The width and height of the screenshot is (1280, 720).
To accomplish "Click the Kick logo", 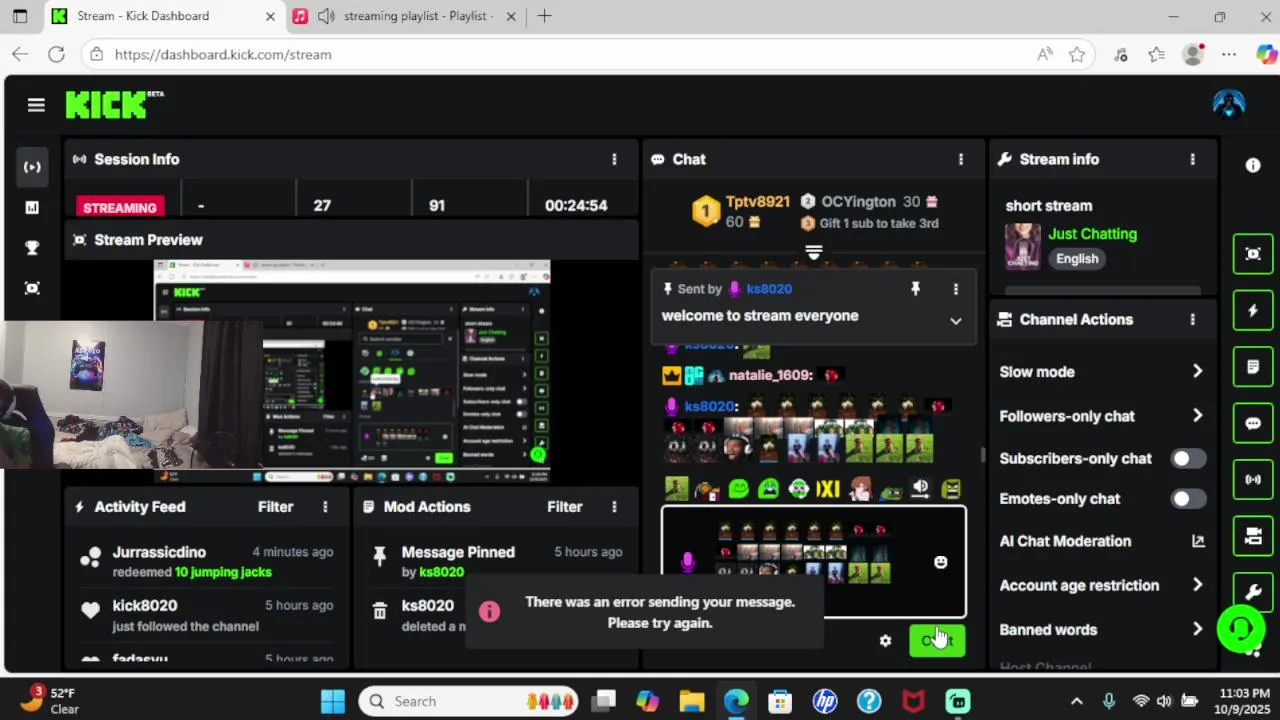I will 114,105.
